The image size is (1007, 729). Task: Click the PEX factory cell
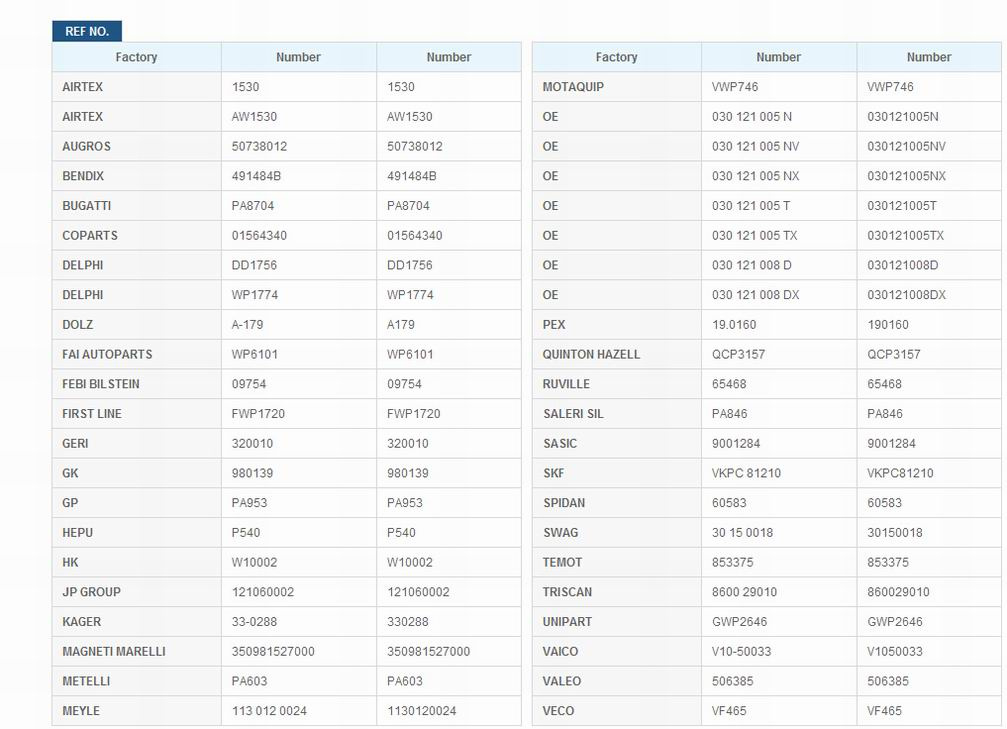pos(617,324)
